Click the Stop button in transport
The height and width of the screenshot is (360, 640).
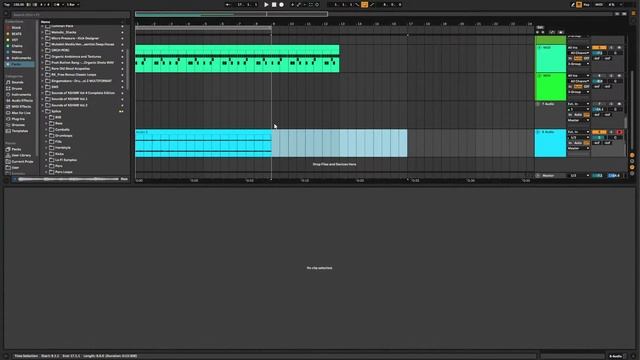(x=274, y=4)
